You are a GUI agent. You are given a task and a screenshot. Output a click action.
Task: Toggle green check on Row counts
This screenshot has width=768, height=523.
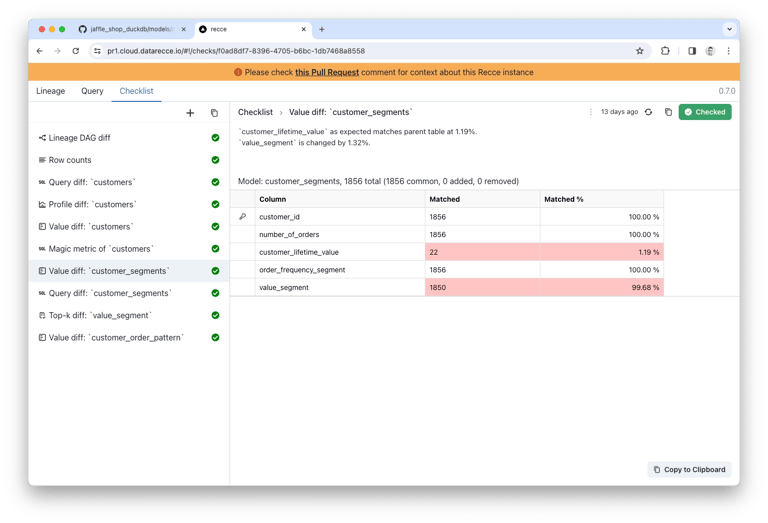click(x=215, y=160)
